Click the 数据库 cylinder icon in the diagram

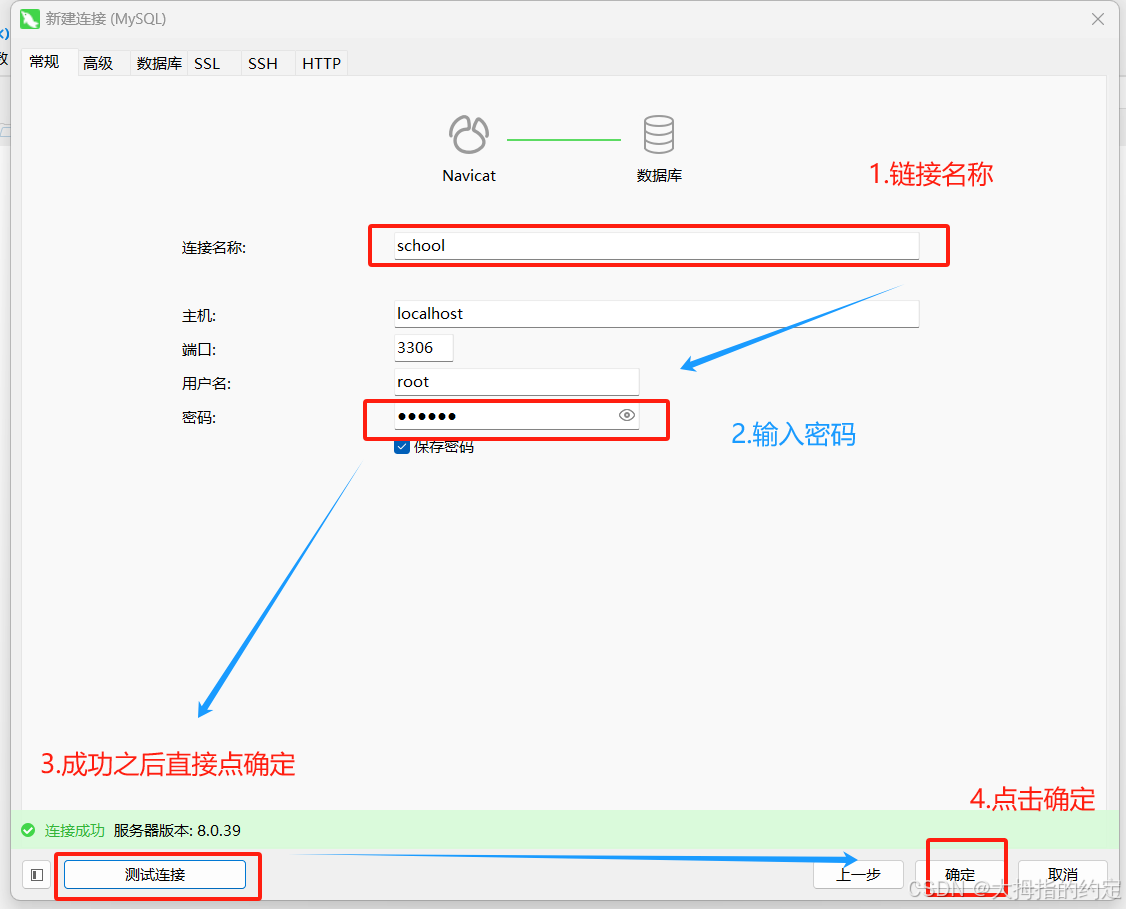[658, 134]
